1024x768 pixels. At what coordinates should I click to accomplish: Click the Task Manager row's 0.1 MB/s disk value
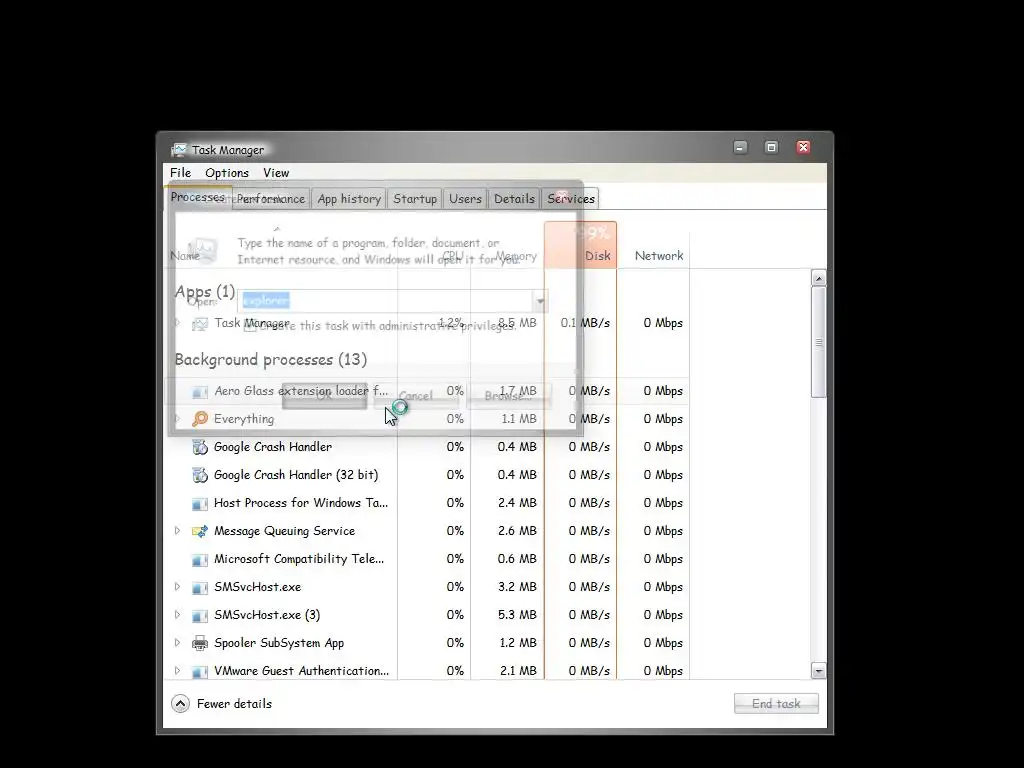(x=585, y=323)
